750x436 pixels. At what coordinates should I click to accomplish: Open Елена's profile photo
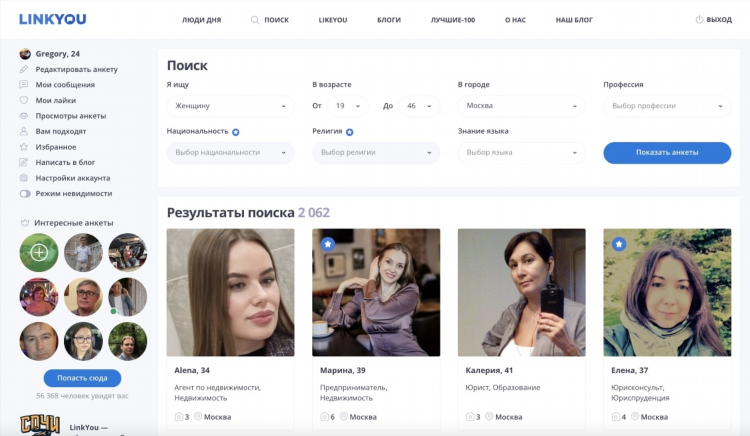[x=667, y=292]
